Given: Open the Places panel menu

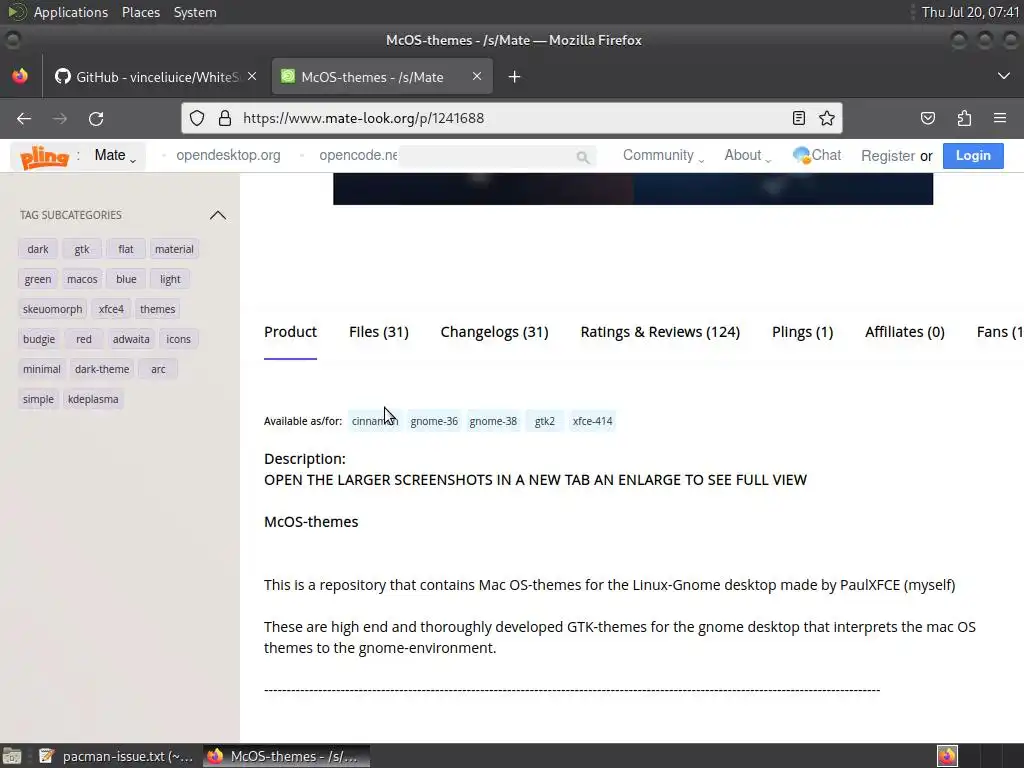Looking at the screenshot, I should (x=141, y=12).
